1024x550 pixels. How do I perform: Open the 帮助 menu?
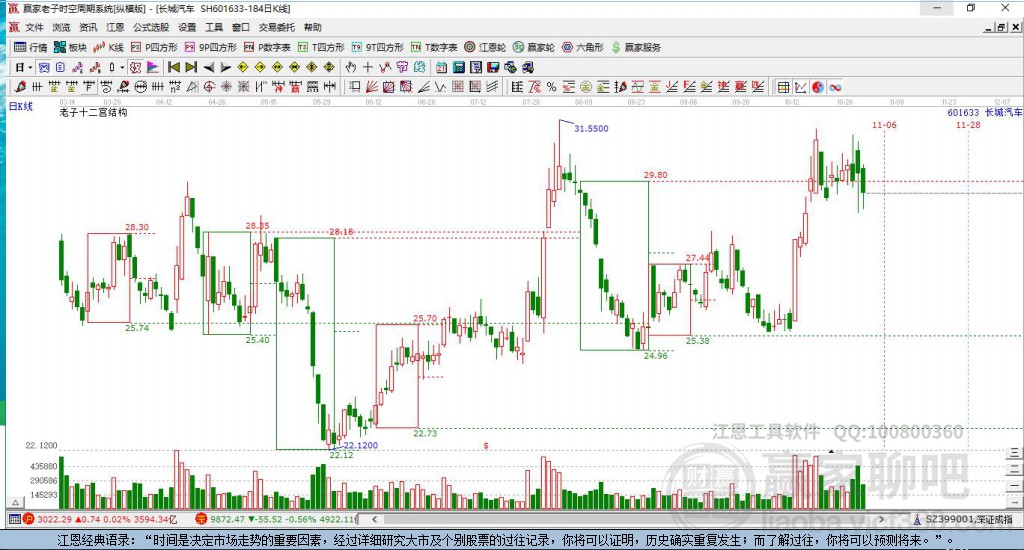click(313, 27)
